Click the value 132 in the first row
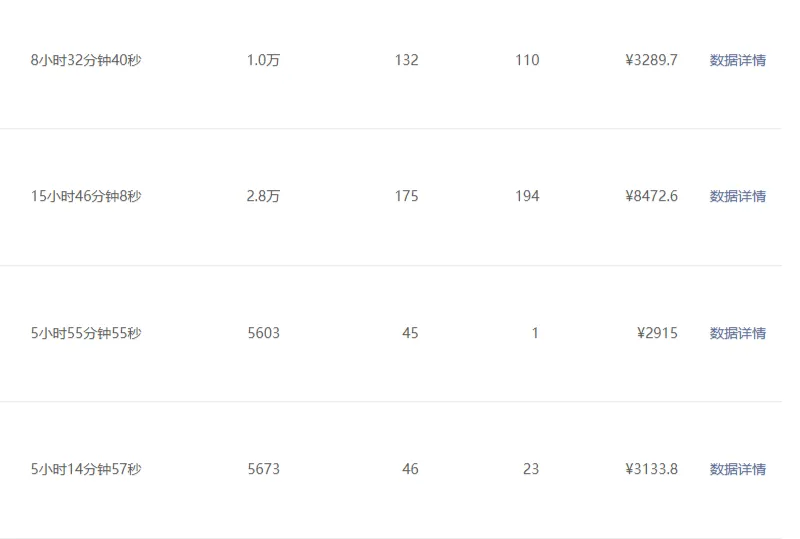 pyautogui.click(x=406, y=60)
